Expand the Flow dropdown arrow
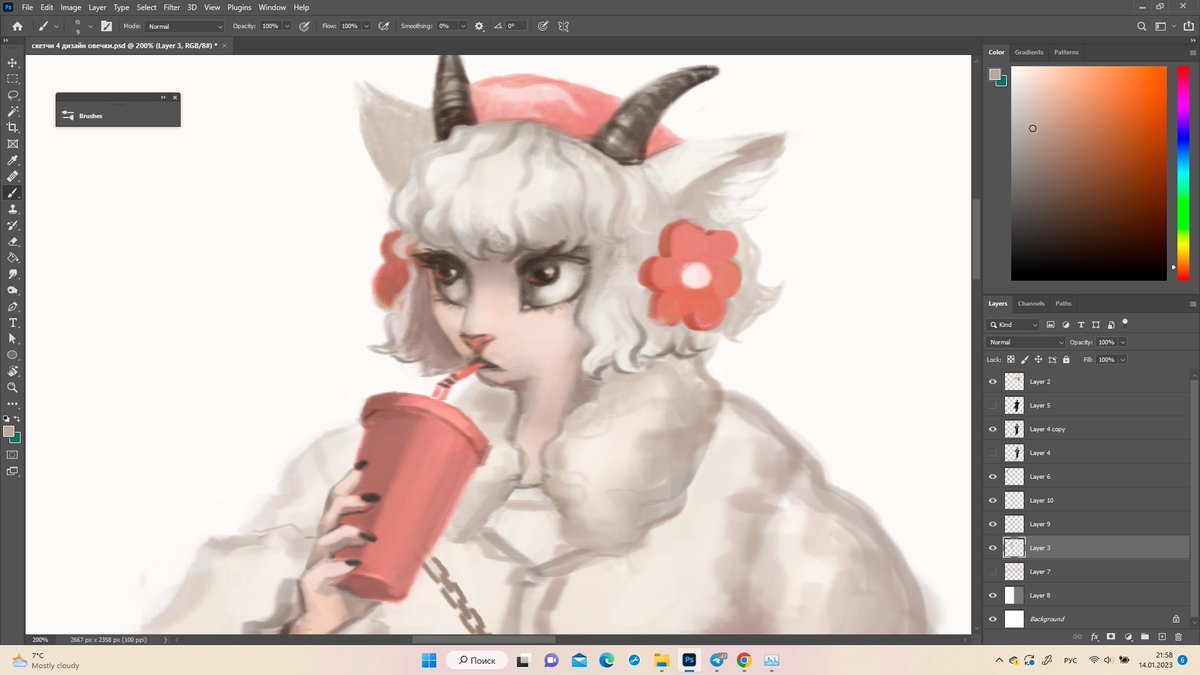 [x=366, y=26]
